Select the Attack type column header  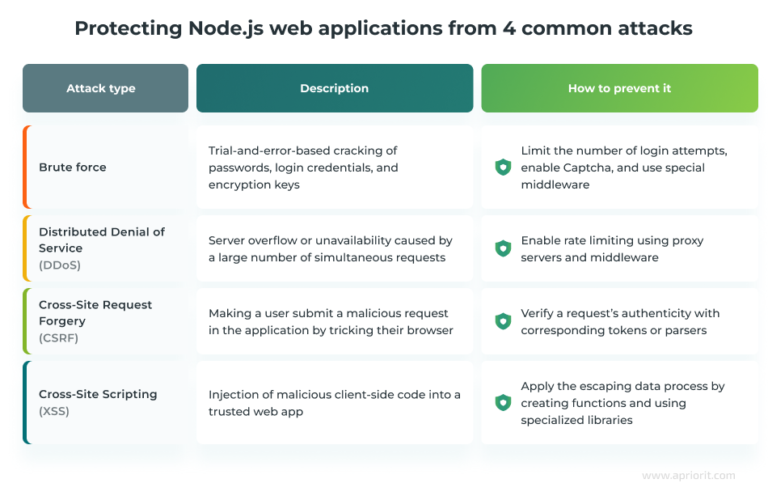pyautogui.click(x=105, y=88)
